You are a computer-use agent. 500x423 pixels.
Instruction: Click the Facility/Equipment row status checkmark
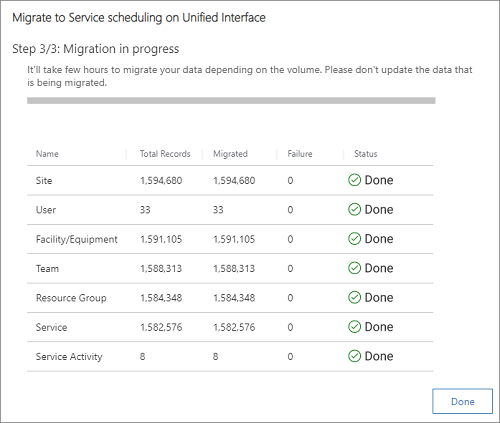(354, 239)
